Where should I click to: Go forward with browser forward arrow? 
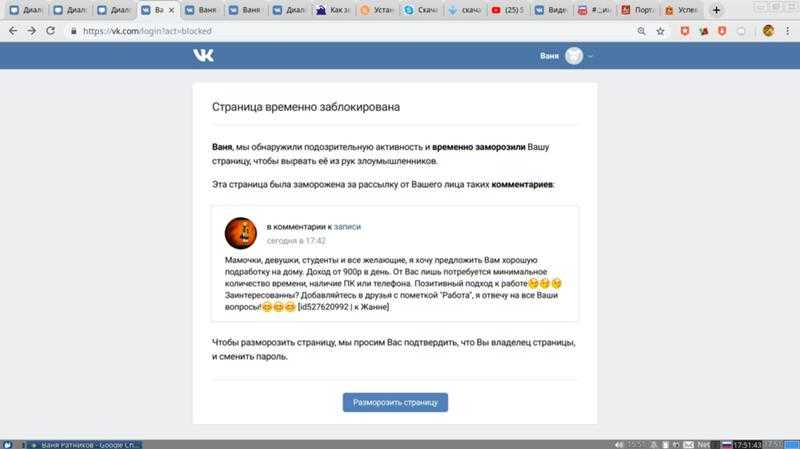32,31
